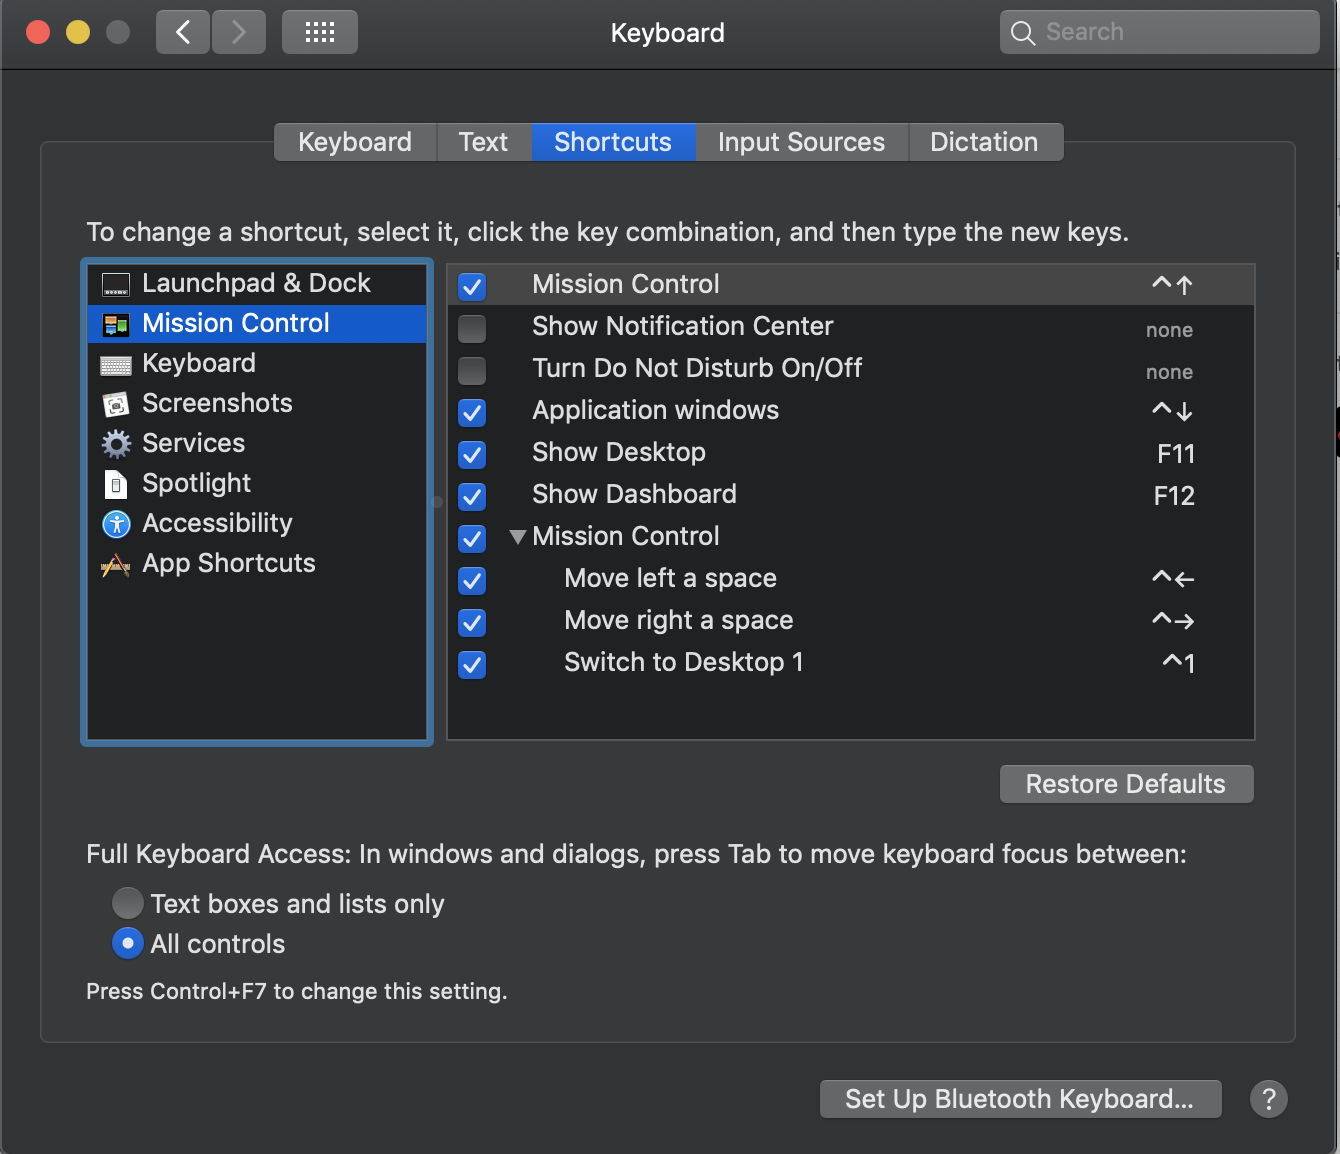The image size is (1340, 1154).
Task: Click the Screenshots category icon
Action: (116, 404)
